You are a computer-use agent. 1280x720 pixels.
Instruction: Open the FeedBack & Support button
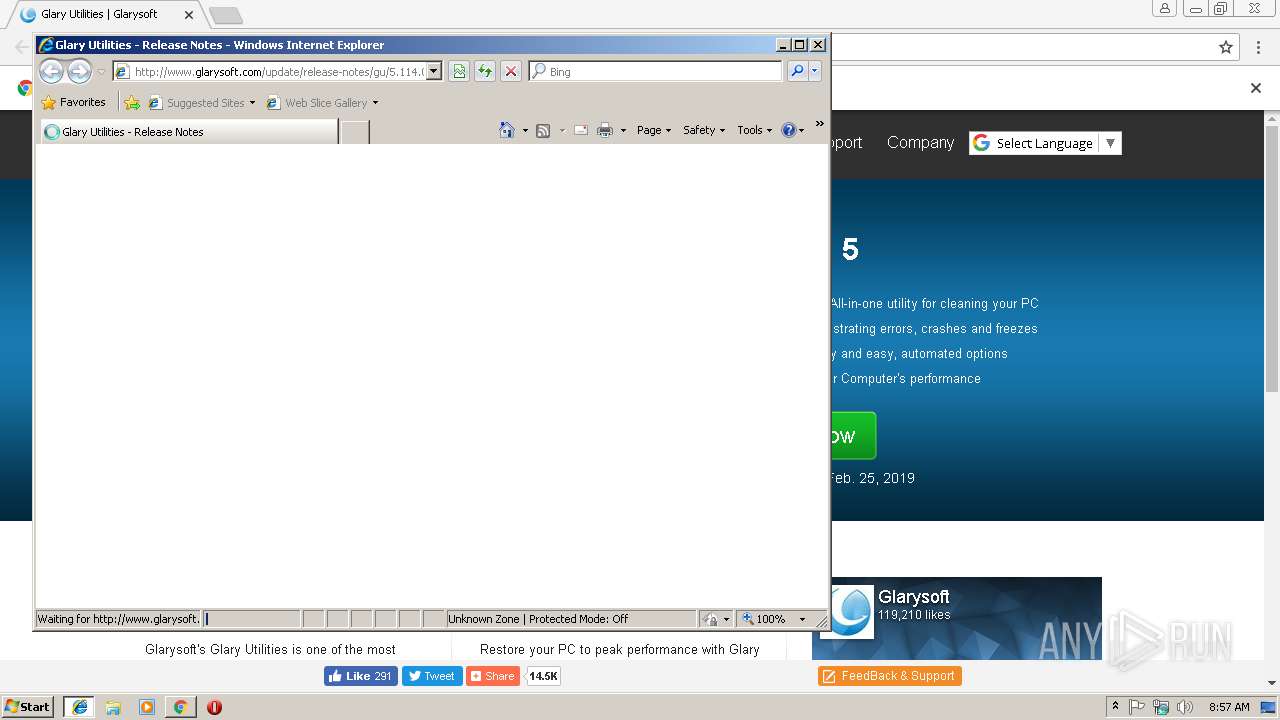point(890,676)
